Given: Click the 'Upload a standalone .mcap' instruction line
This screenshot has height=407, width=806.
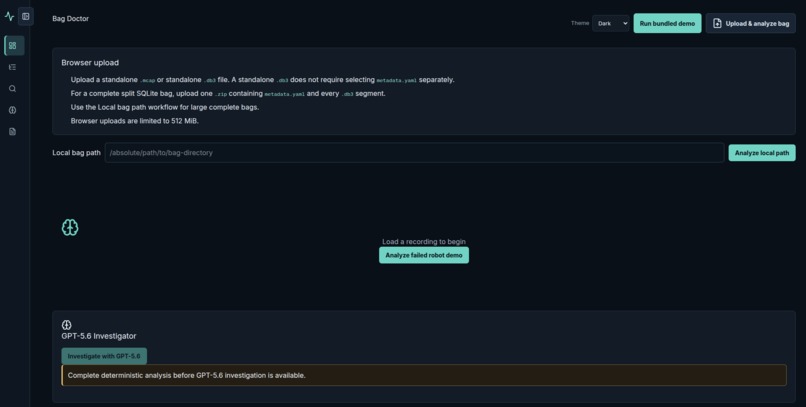Looking at the screenshot, I should tap(263, 80).
